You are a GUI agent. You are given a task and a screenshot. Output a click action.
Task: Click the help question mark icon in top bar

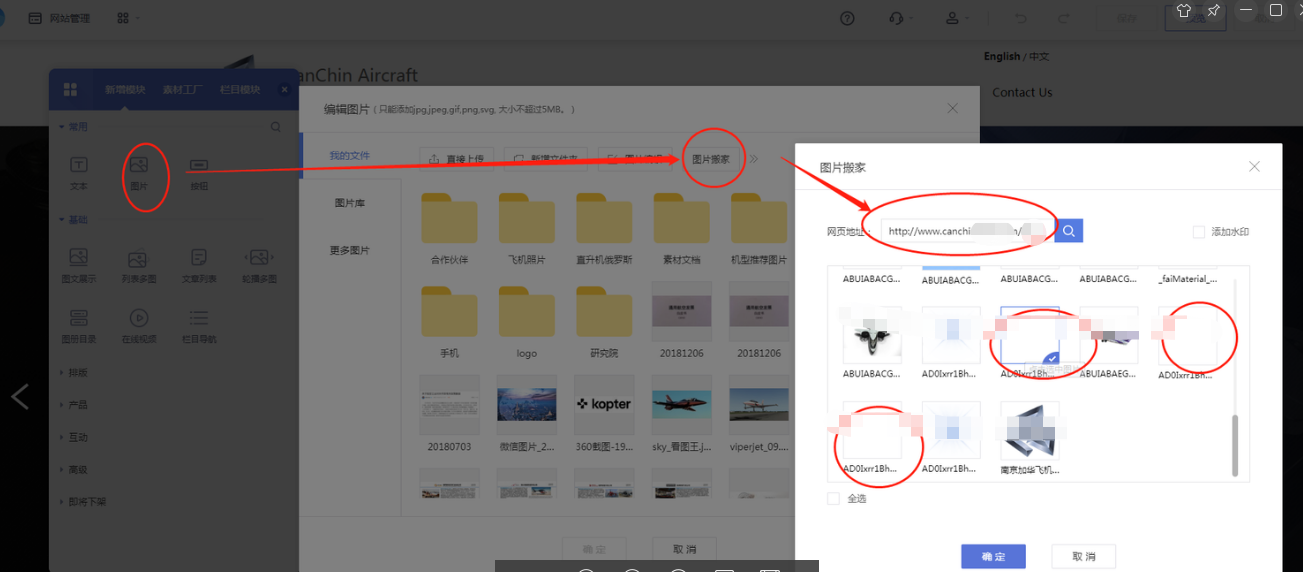pyautogui.click(x=847, y=18)
